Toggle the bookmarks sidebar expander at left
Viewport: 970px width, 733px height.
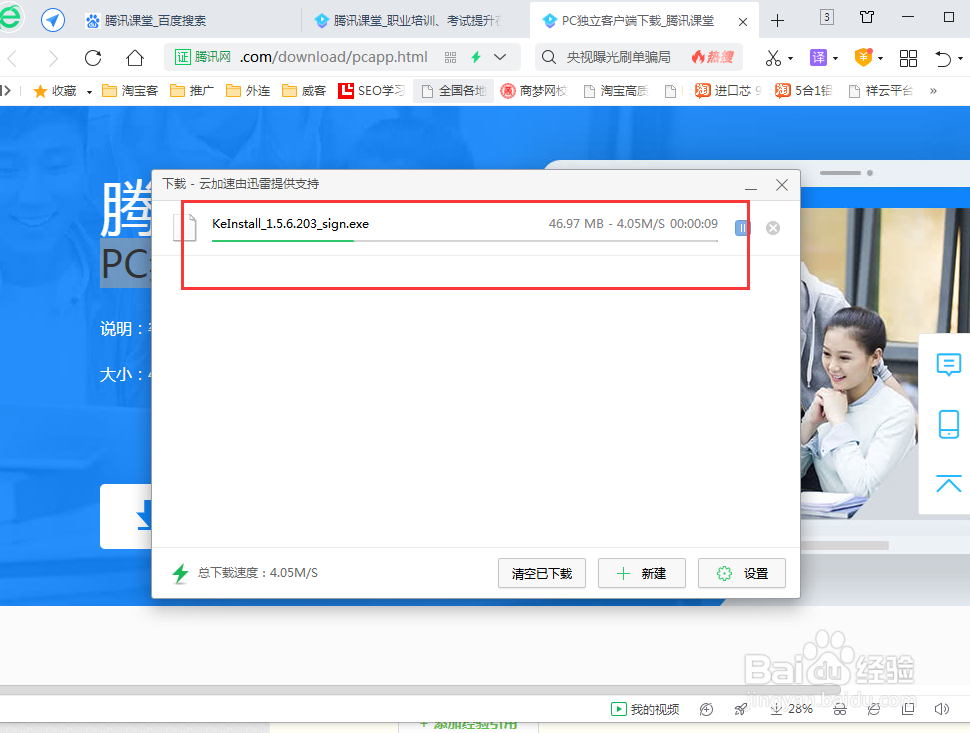point(6,91)
